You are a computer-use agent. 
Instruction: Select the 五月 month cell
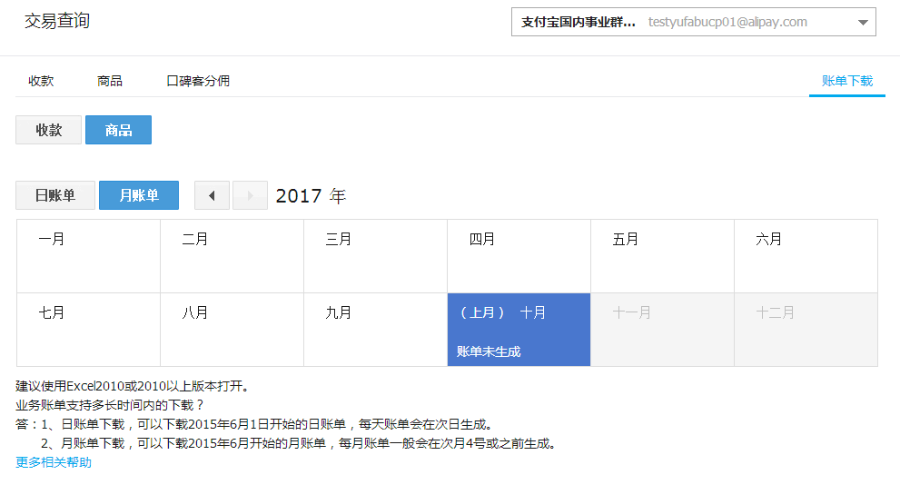(x=662, y=256)
